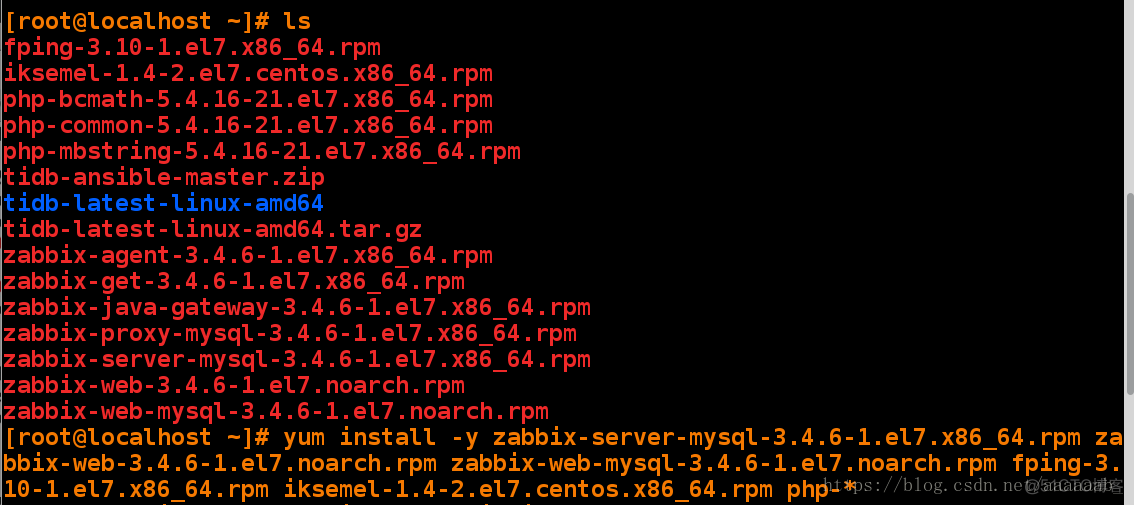Screen dimensions: 1134x505
Task: Select the iksemel-1.4-2.el7.centos.x86_64.rpm entry
Action: [248, 74]
